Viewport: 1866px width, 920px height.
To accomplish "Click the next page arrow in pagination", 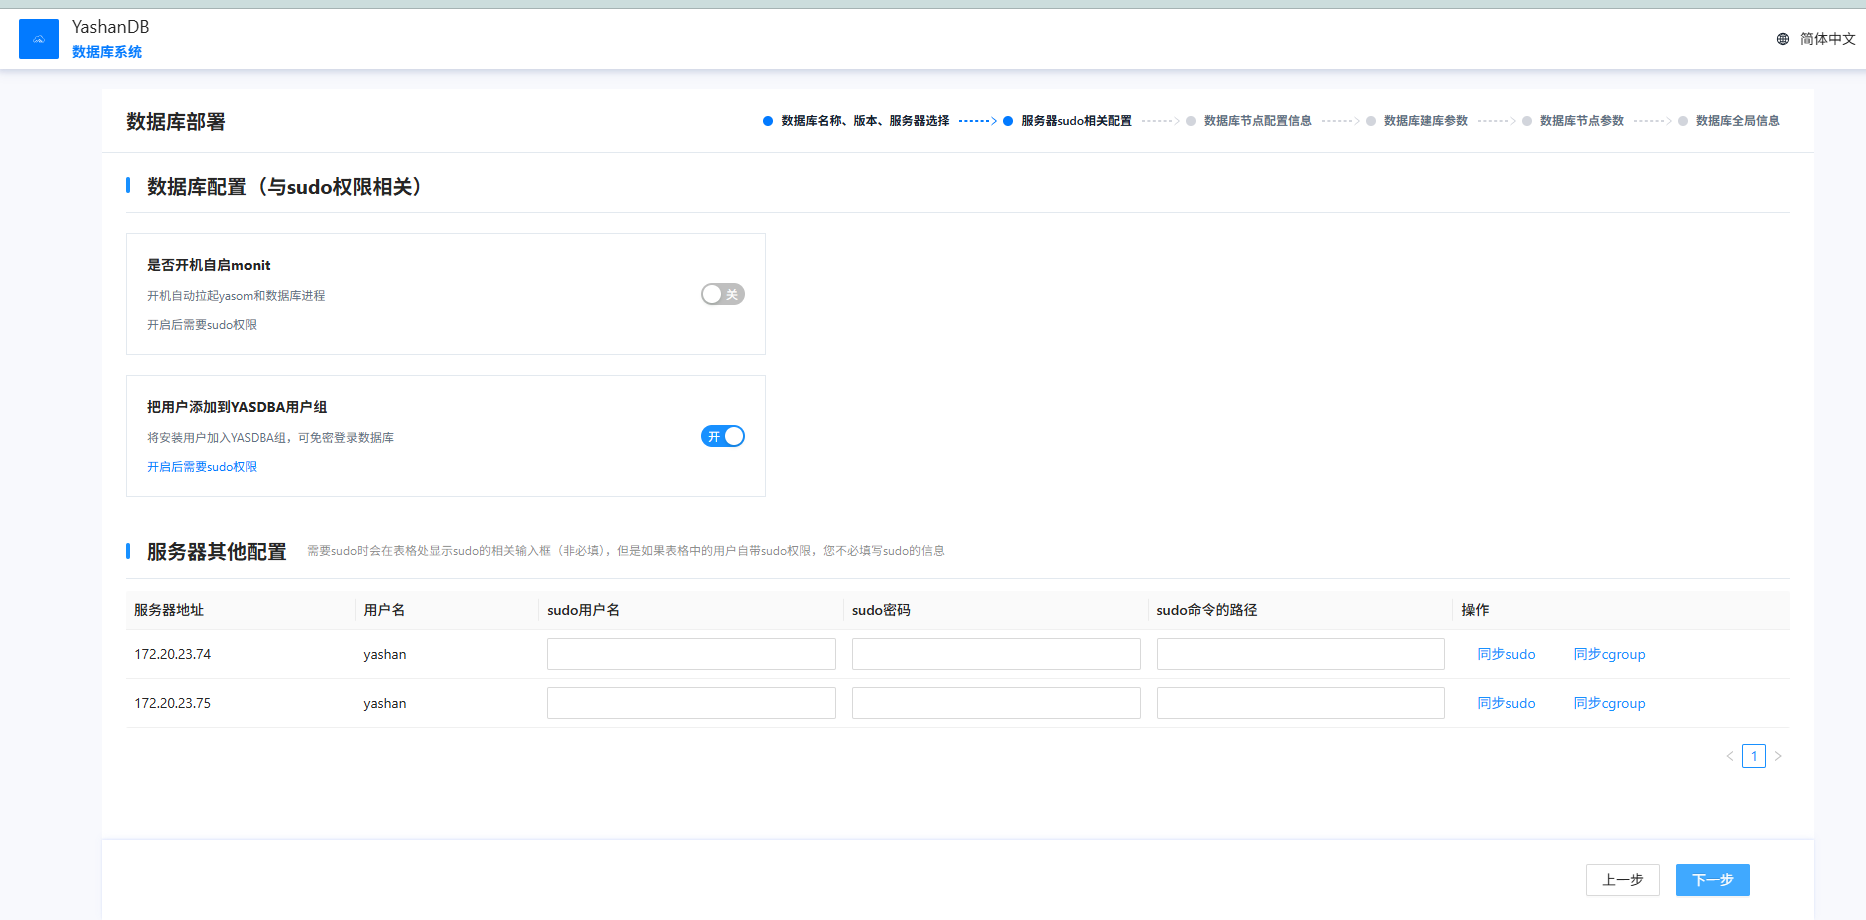I will tap(1778, 756).
